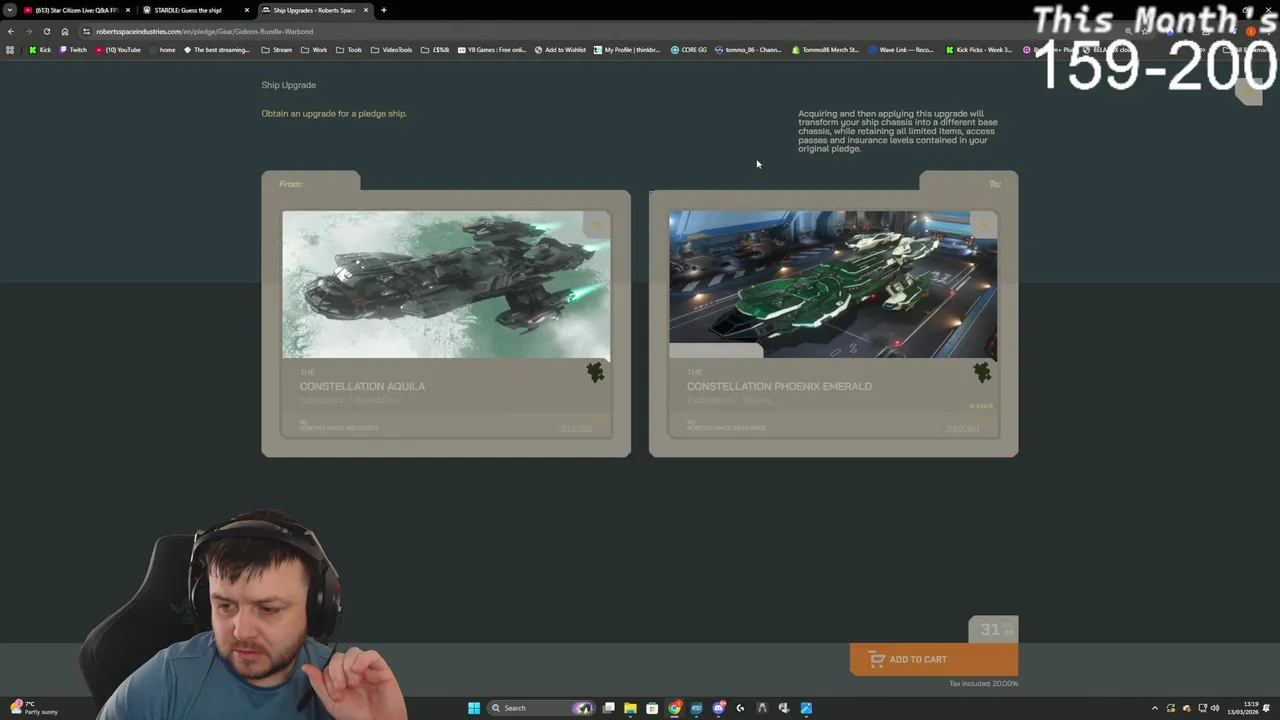Open Logitech G Hub taskbar icon
This screenshot has width=1280, height=720.
(x=741, y=708)
